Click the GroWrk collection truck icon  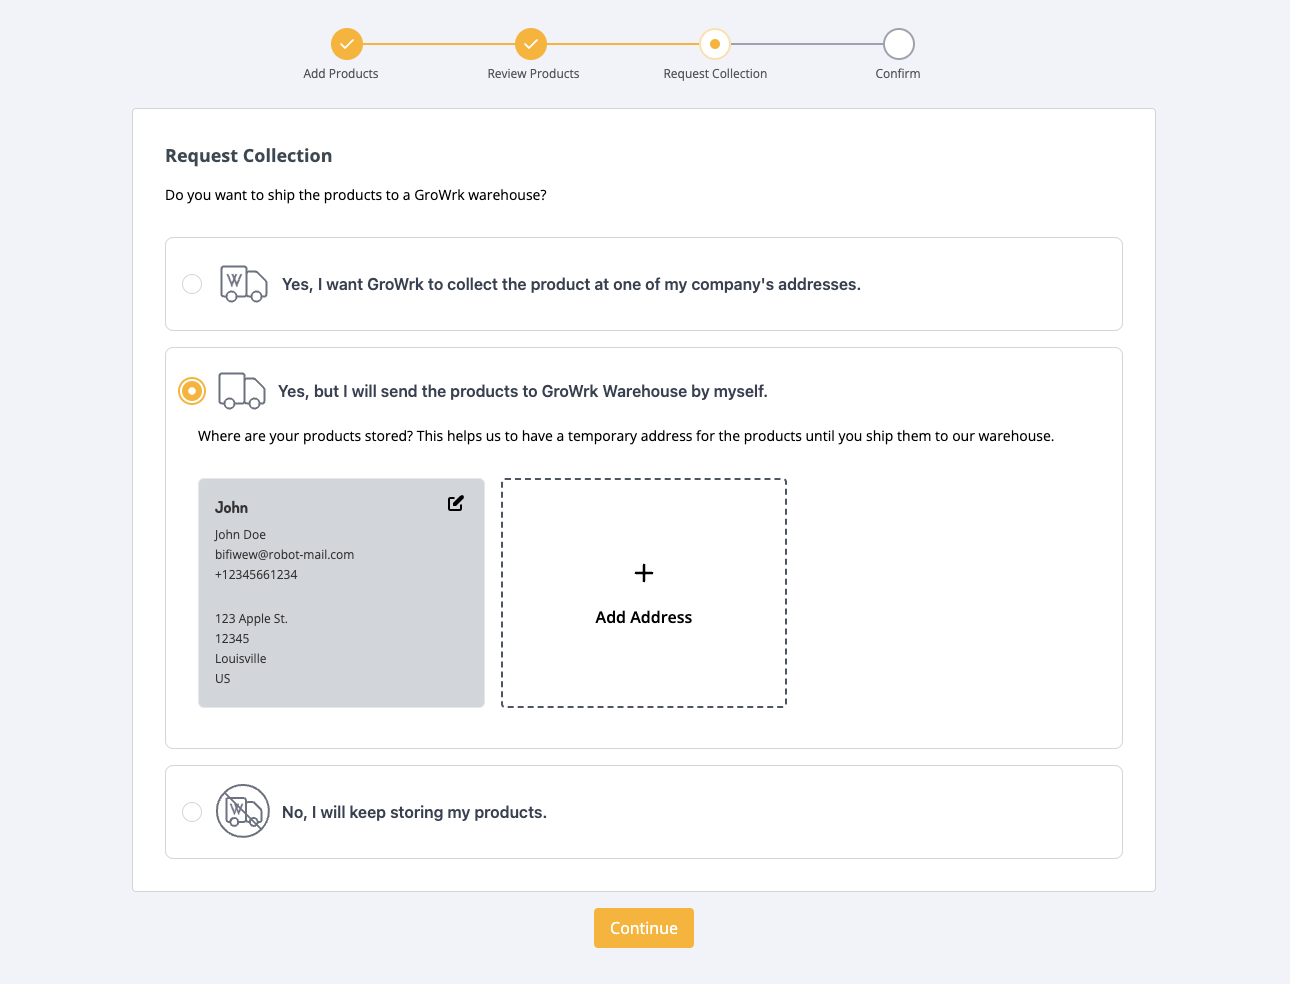click(x=243, y=284)
